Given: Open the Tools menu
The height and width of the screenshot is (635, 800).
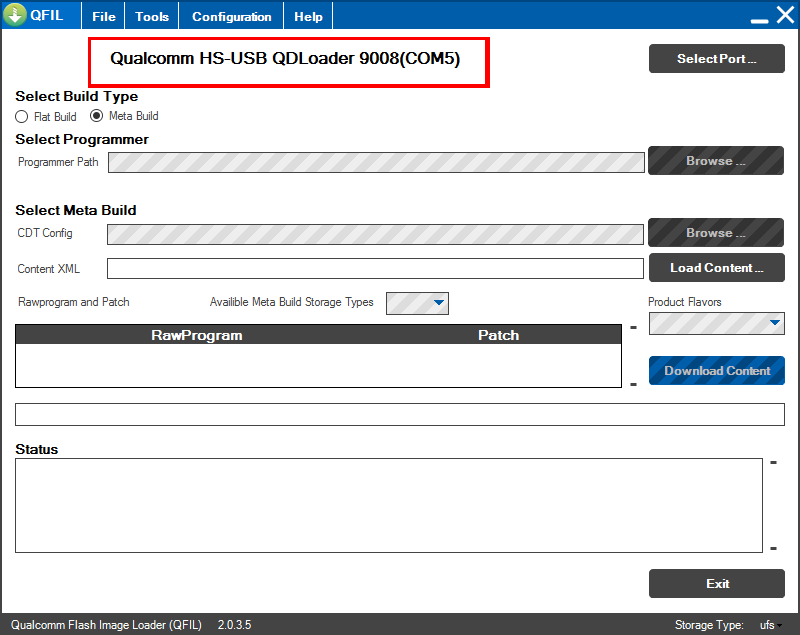Looking at the screenshot, I should (152, 16).
